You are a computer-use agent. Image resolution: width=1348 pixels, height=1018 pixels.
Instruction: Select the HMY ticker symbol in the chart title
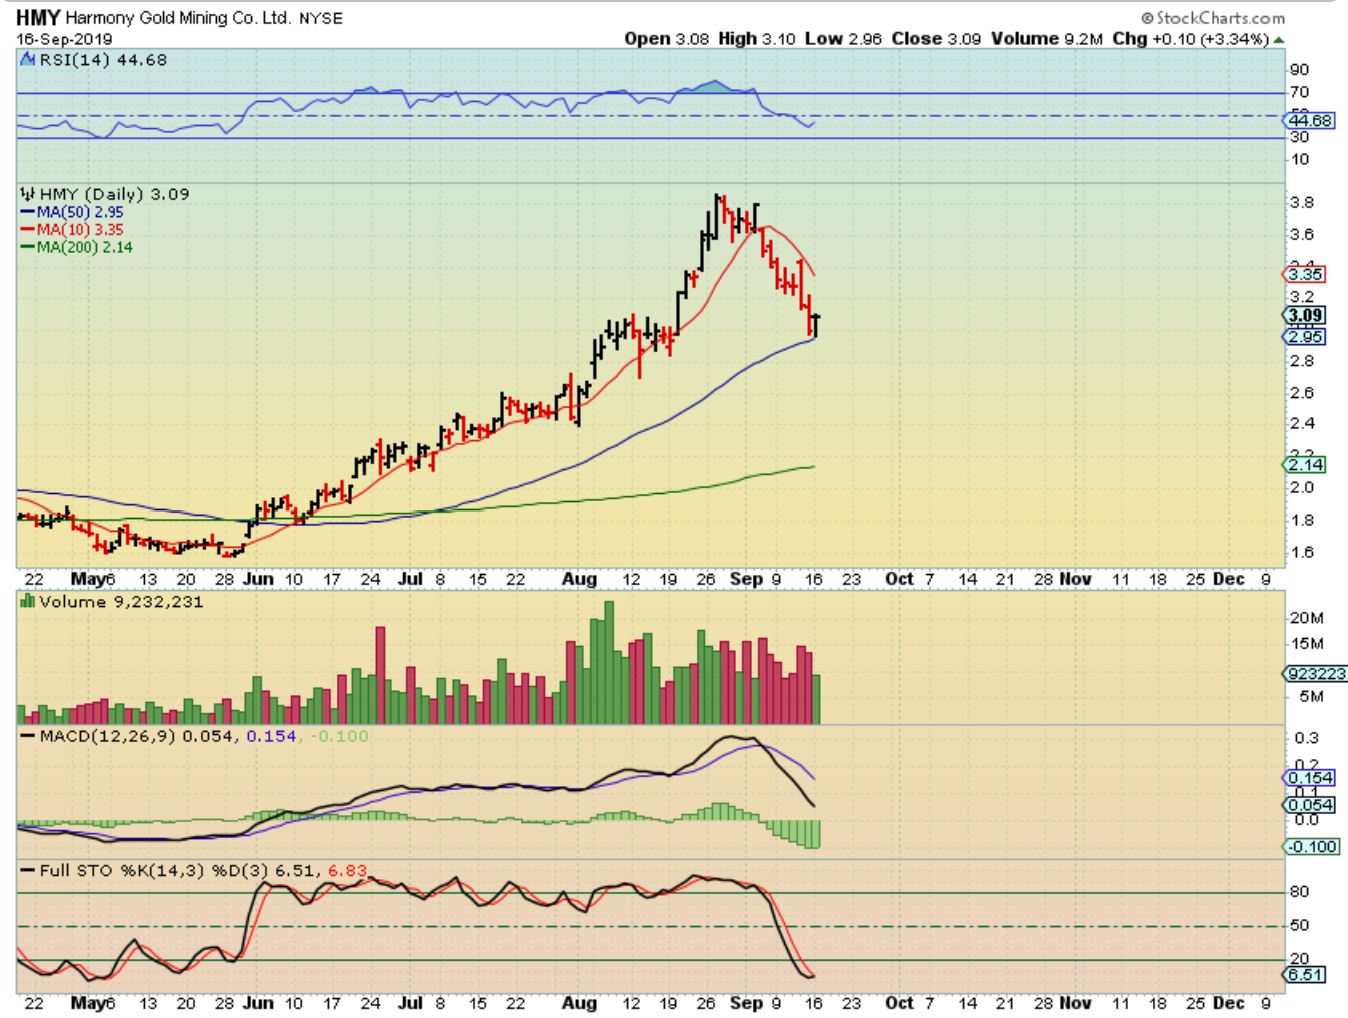pos(38,18)
